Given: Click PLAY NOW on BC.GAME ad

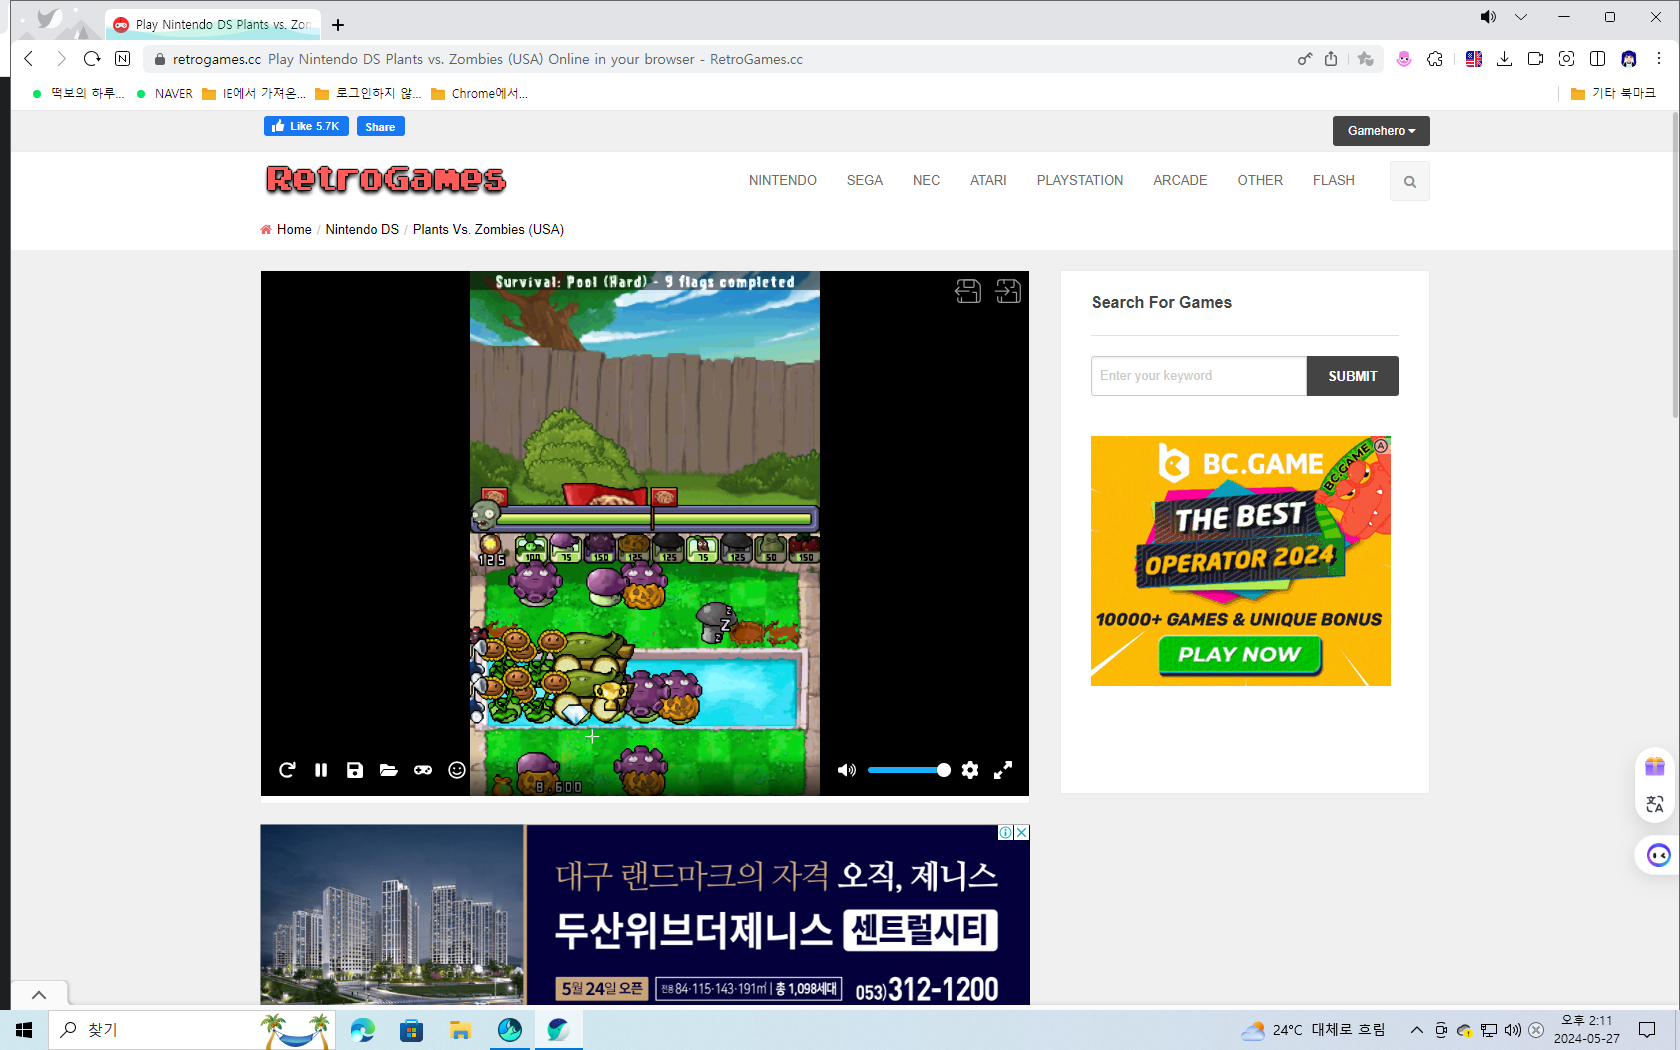Looking at the screenshot, I should coord(1240,655).
